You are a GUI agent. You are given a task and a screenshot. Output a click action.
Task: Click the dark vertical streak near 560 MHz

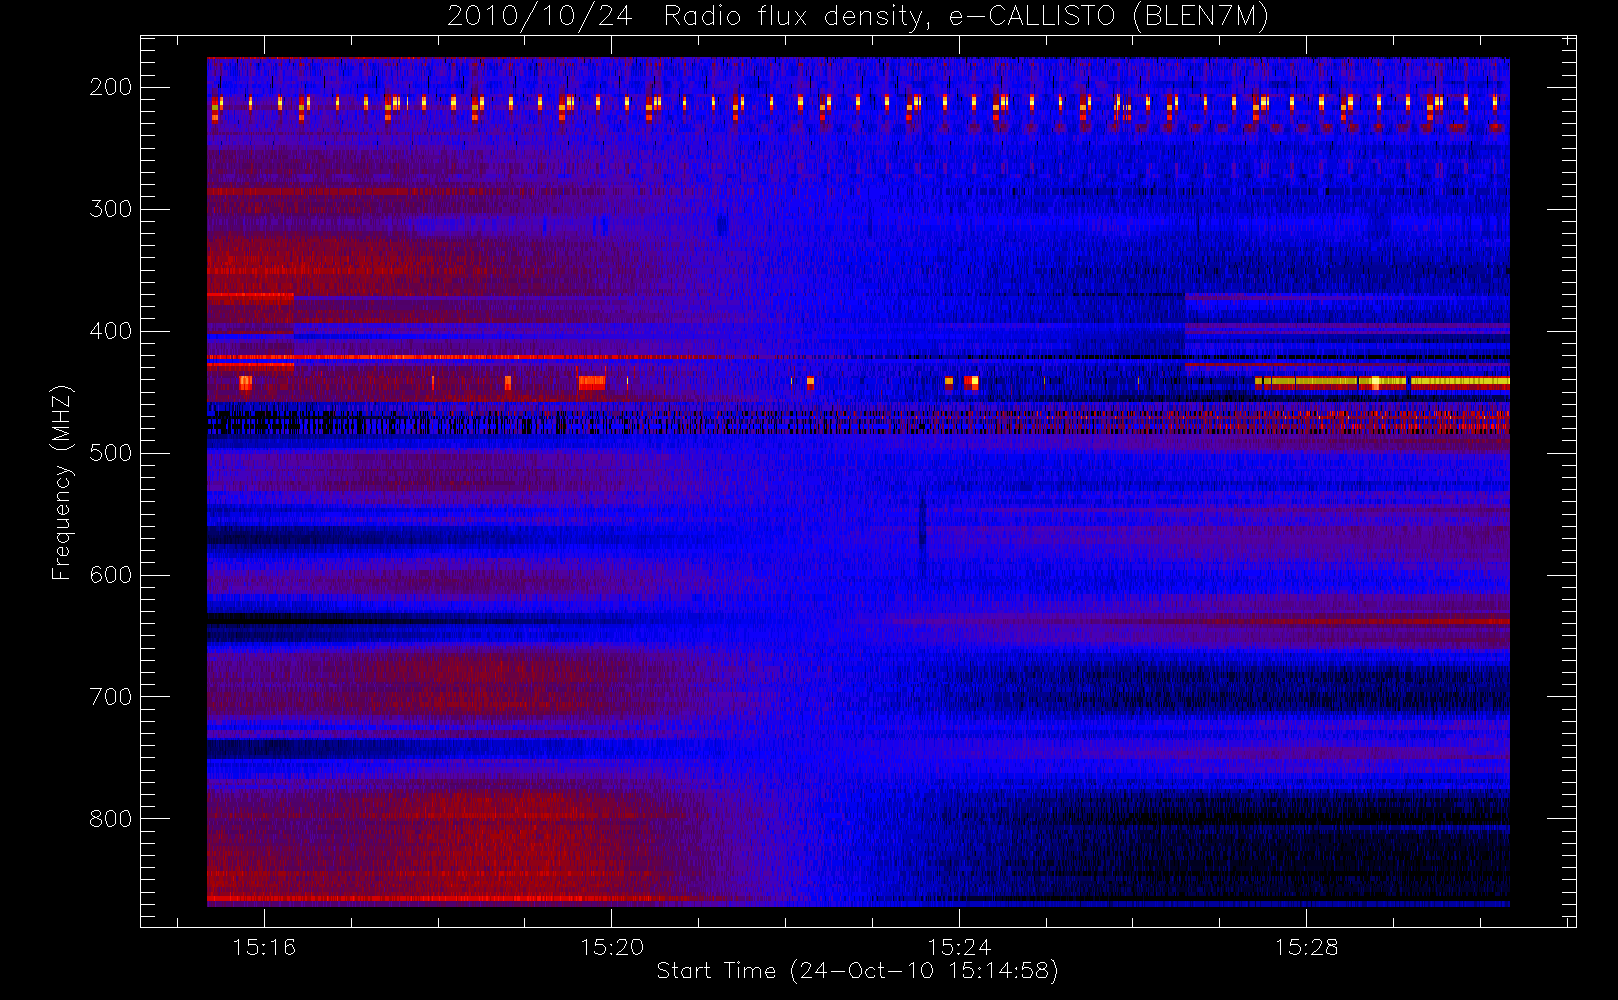[x=922, y=535]
